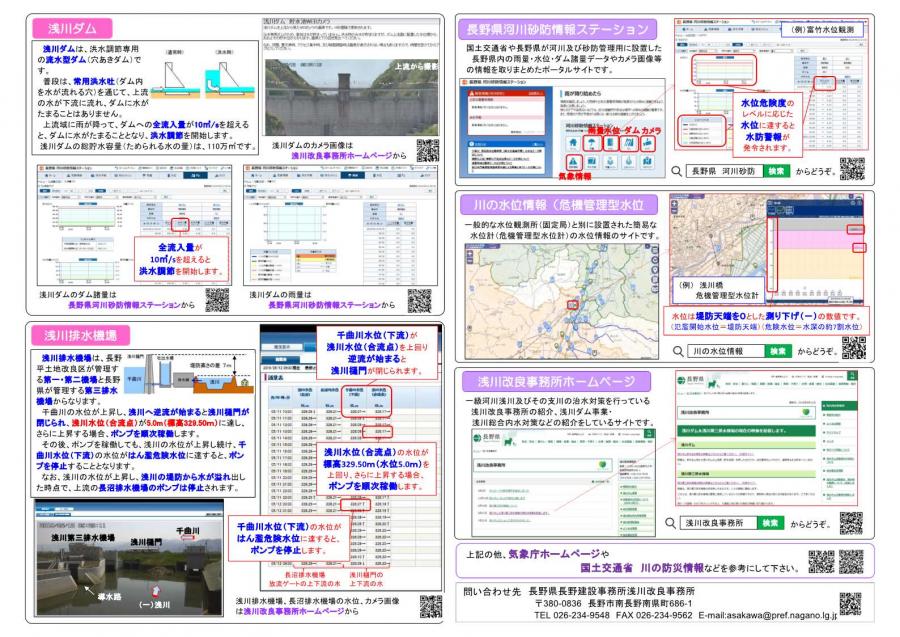900x637 pixels.
Task: Click the 検索 button next to 長野県 河川砂防
Action: click(x=776, y=171)
